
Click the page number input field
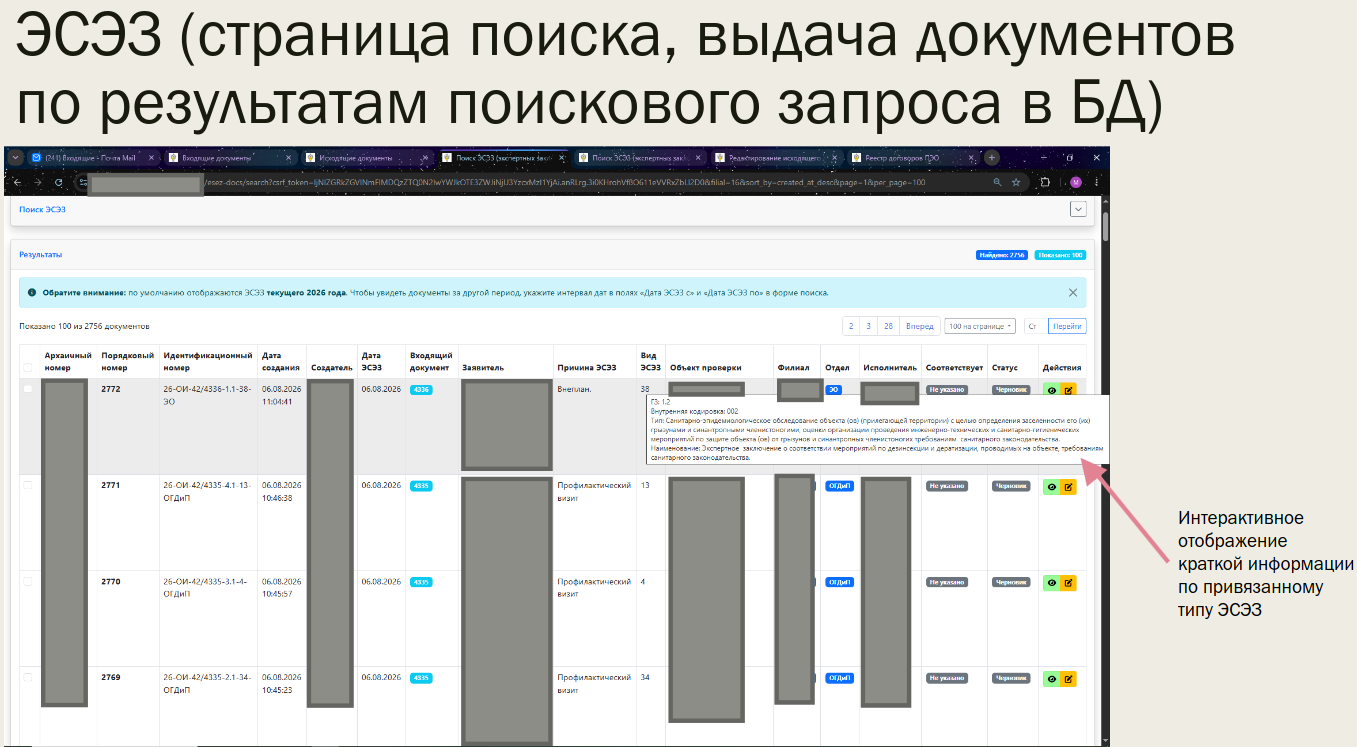[x=1034, y=326]
